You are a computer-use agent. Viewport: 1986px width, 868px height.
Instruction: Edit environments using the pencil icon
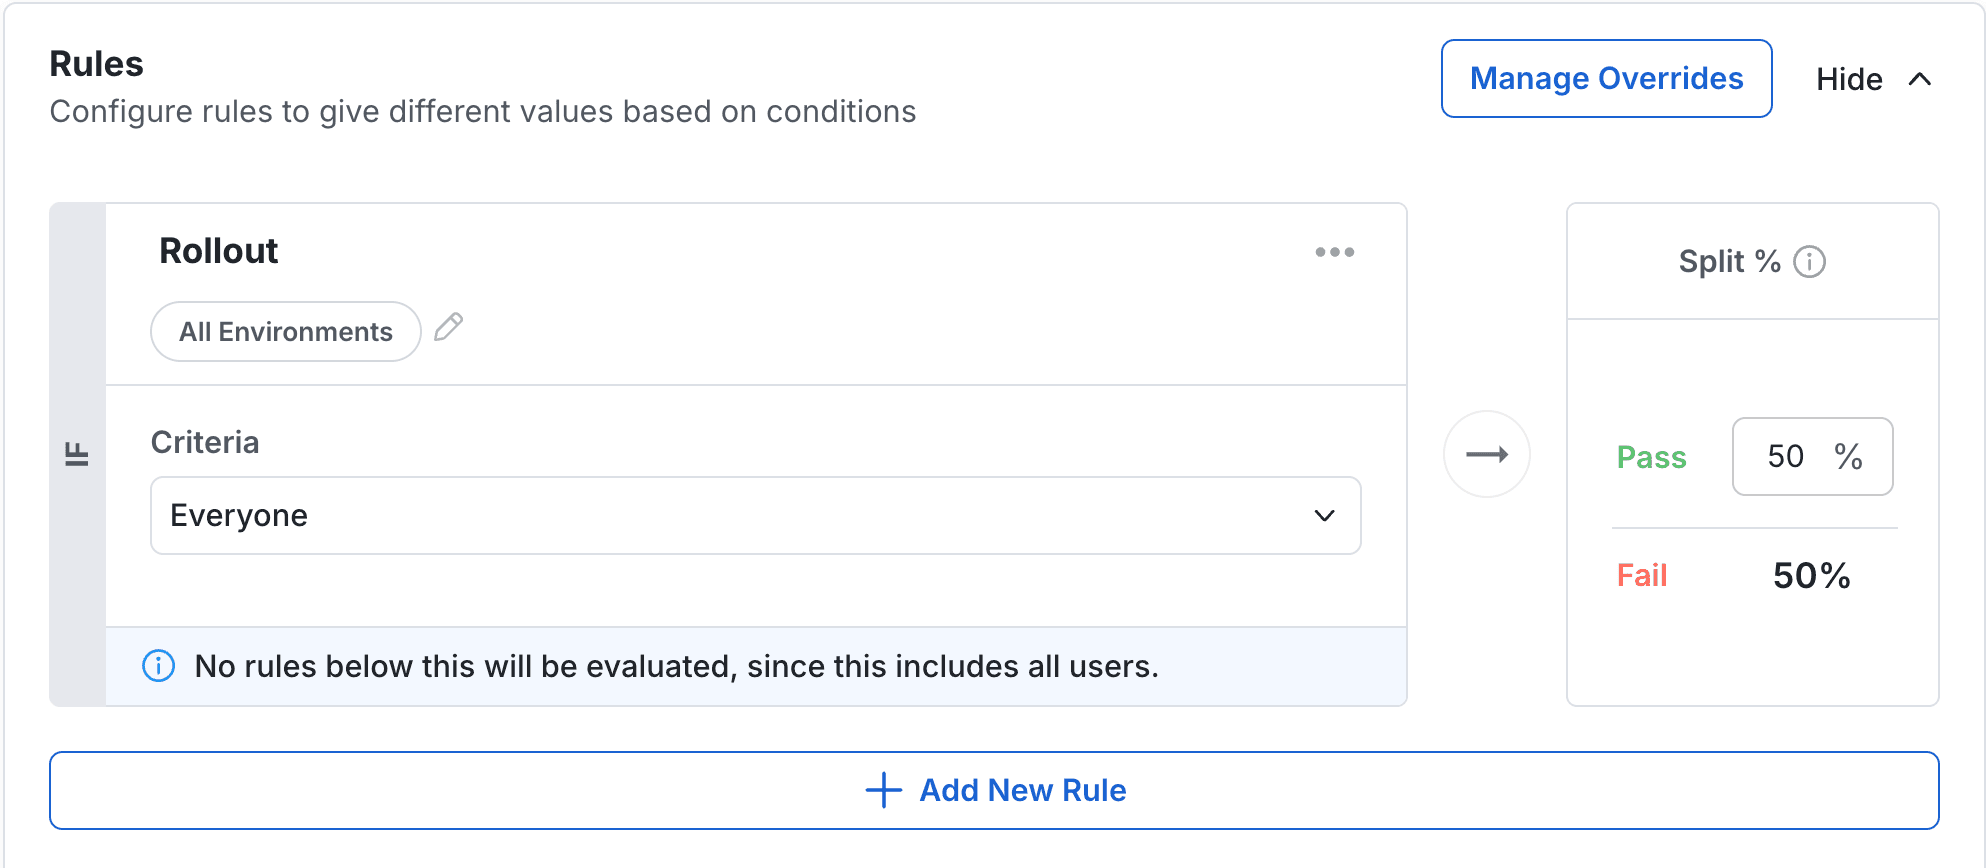point(449,327)
